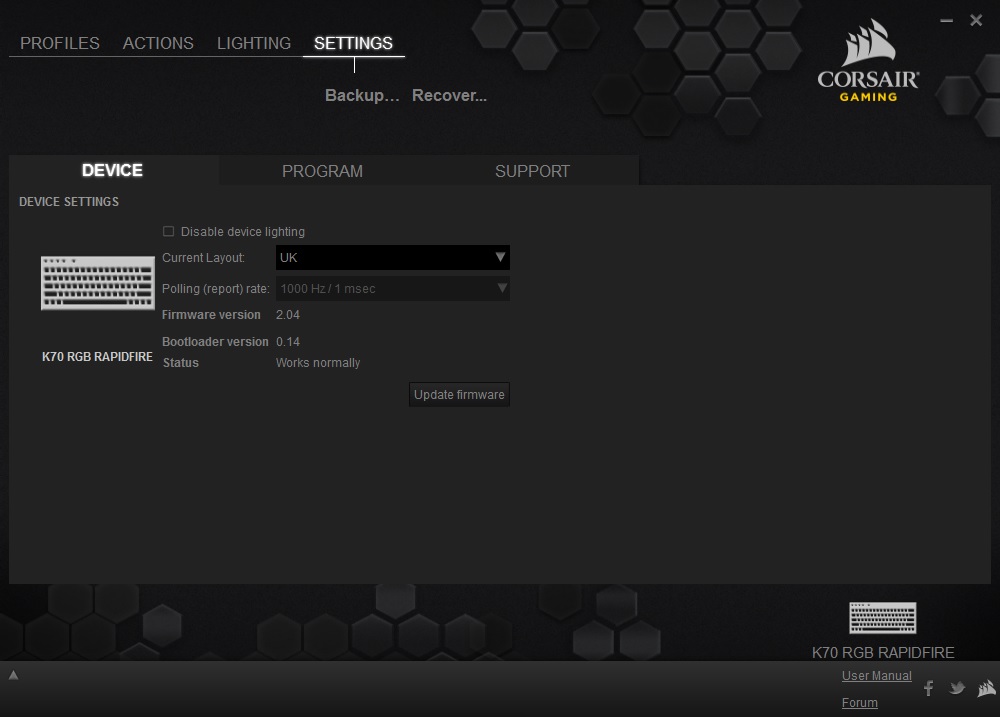This screenshot has height=717, width=1000.
Task: Click the K70 RGB RAPIDFIRE text at bottom right
Action: (883, 653)
